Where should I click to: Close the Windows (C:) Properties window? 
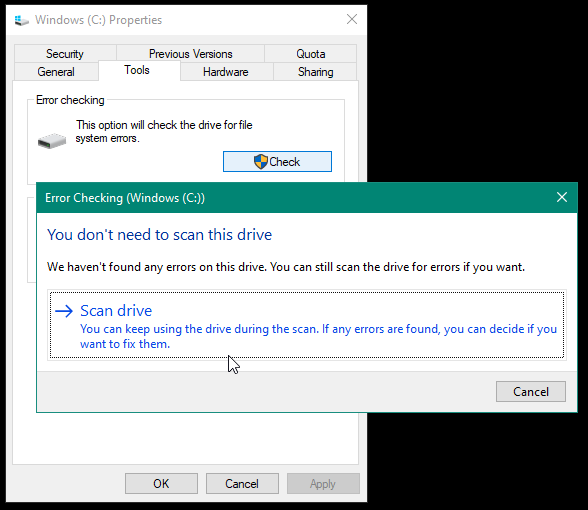[352, 19]
